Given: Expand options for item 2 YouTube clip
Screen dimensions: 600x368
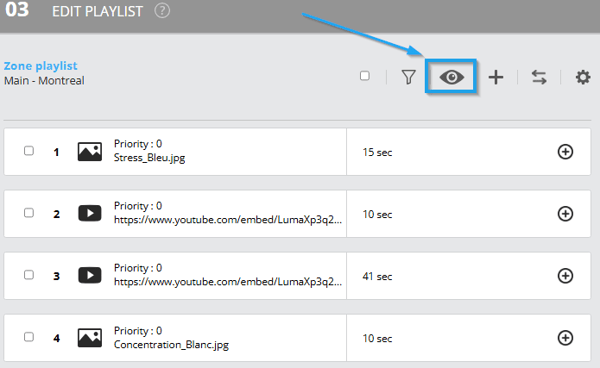Looking at the screenshot, I should (565, 214).
